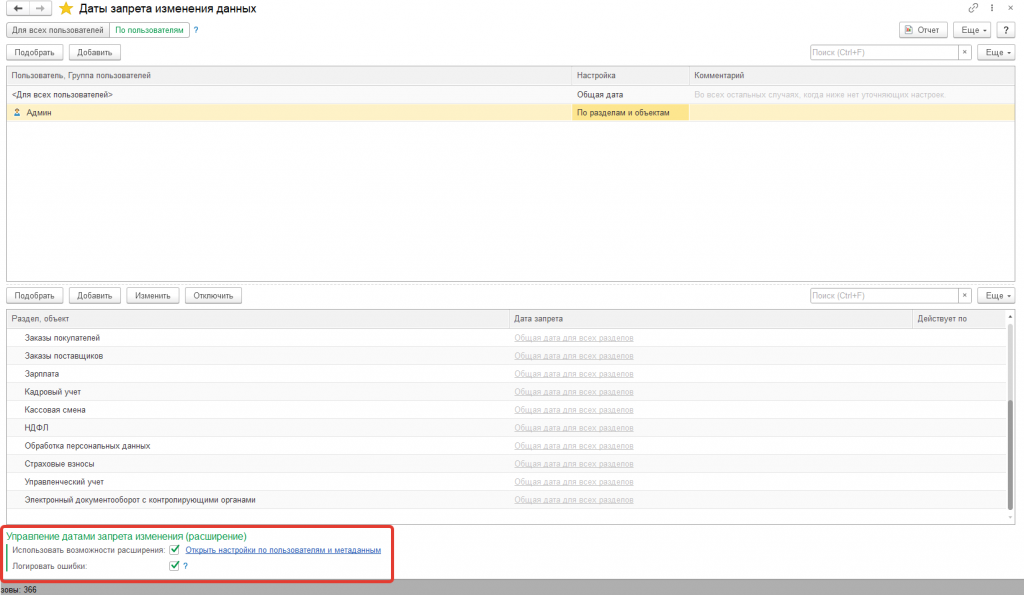
Task: Clear the upper search field
Action: coord(965,52)
